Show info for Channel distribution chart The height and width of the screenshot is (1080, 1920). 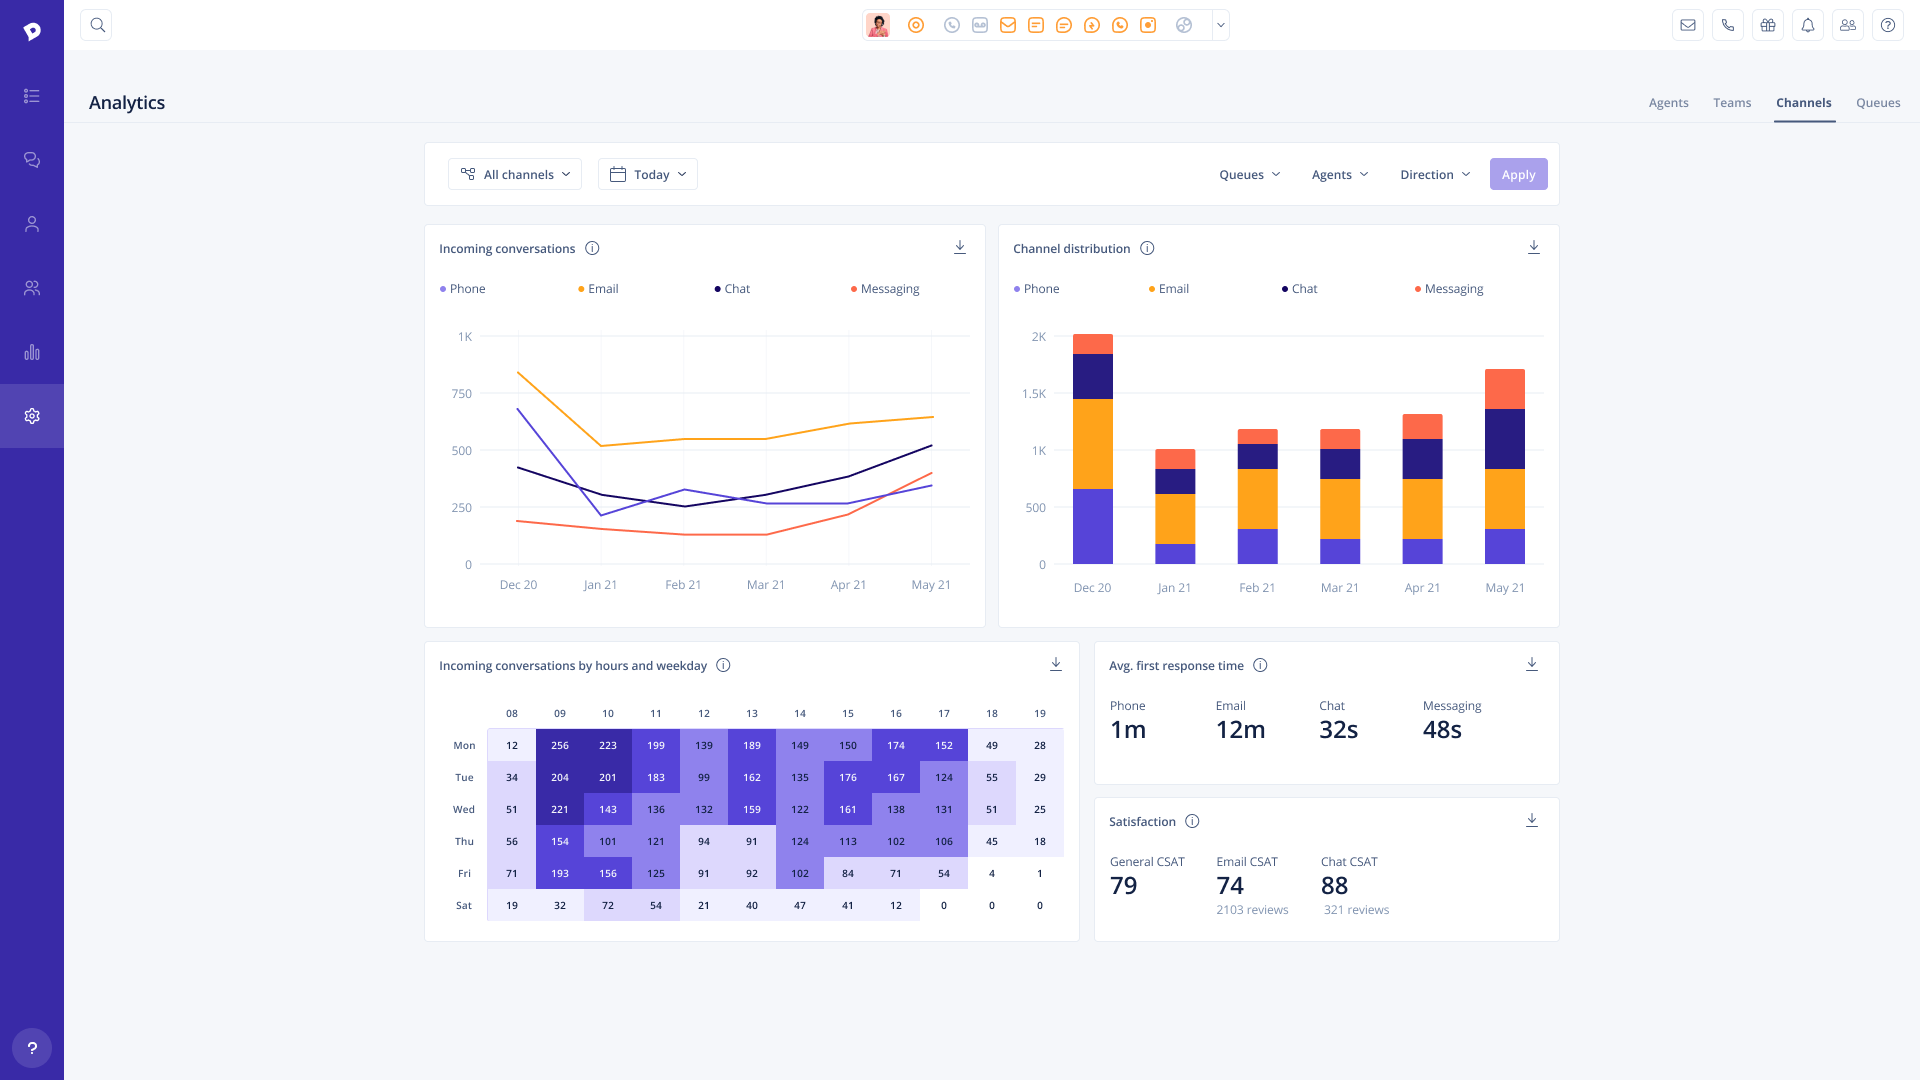pos(1147,248)
